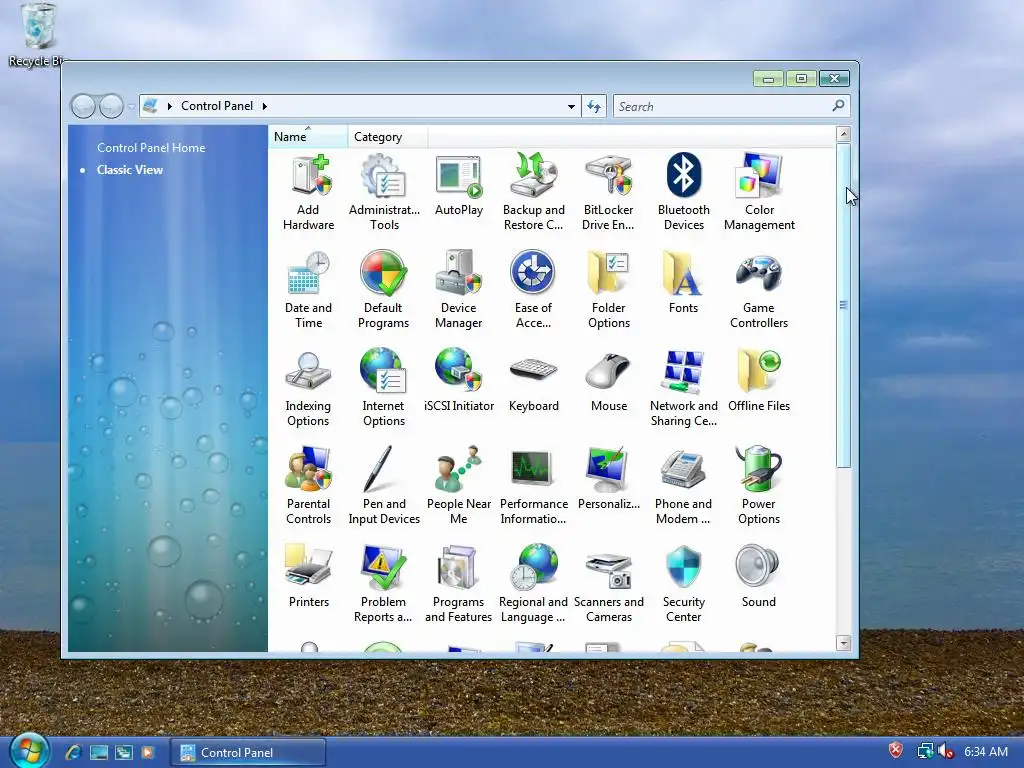Open the recent pages dropdown arrow

tap(131, 106)
